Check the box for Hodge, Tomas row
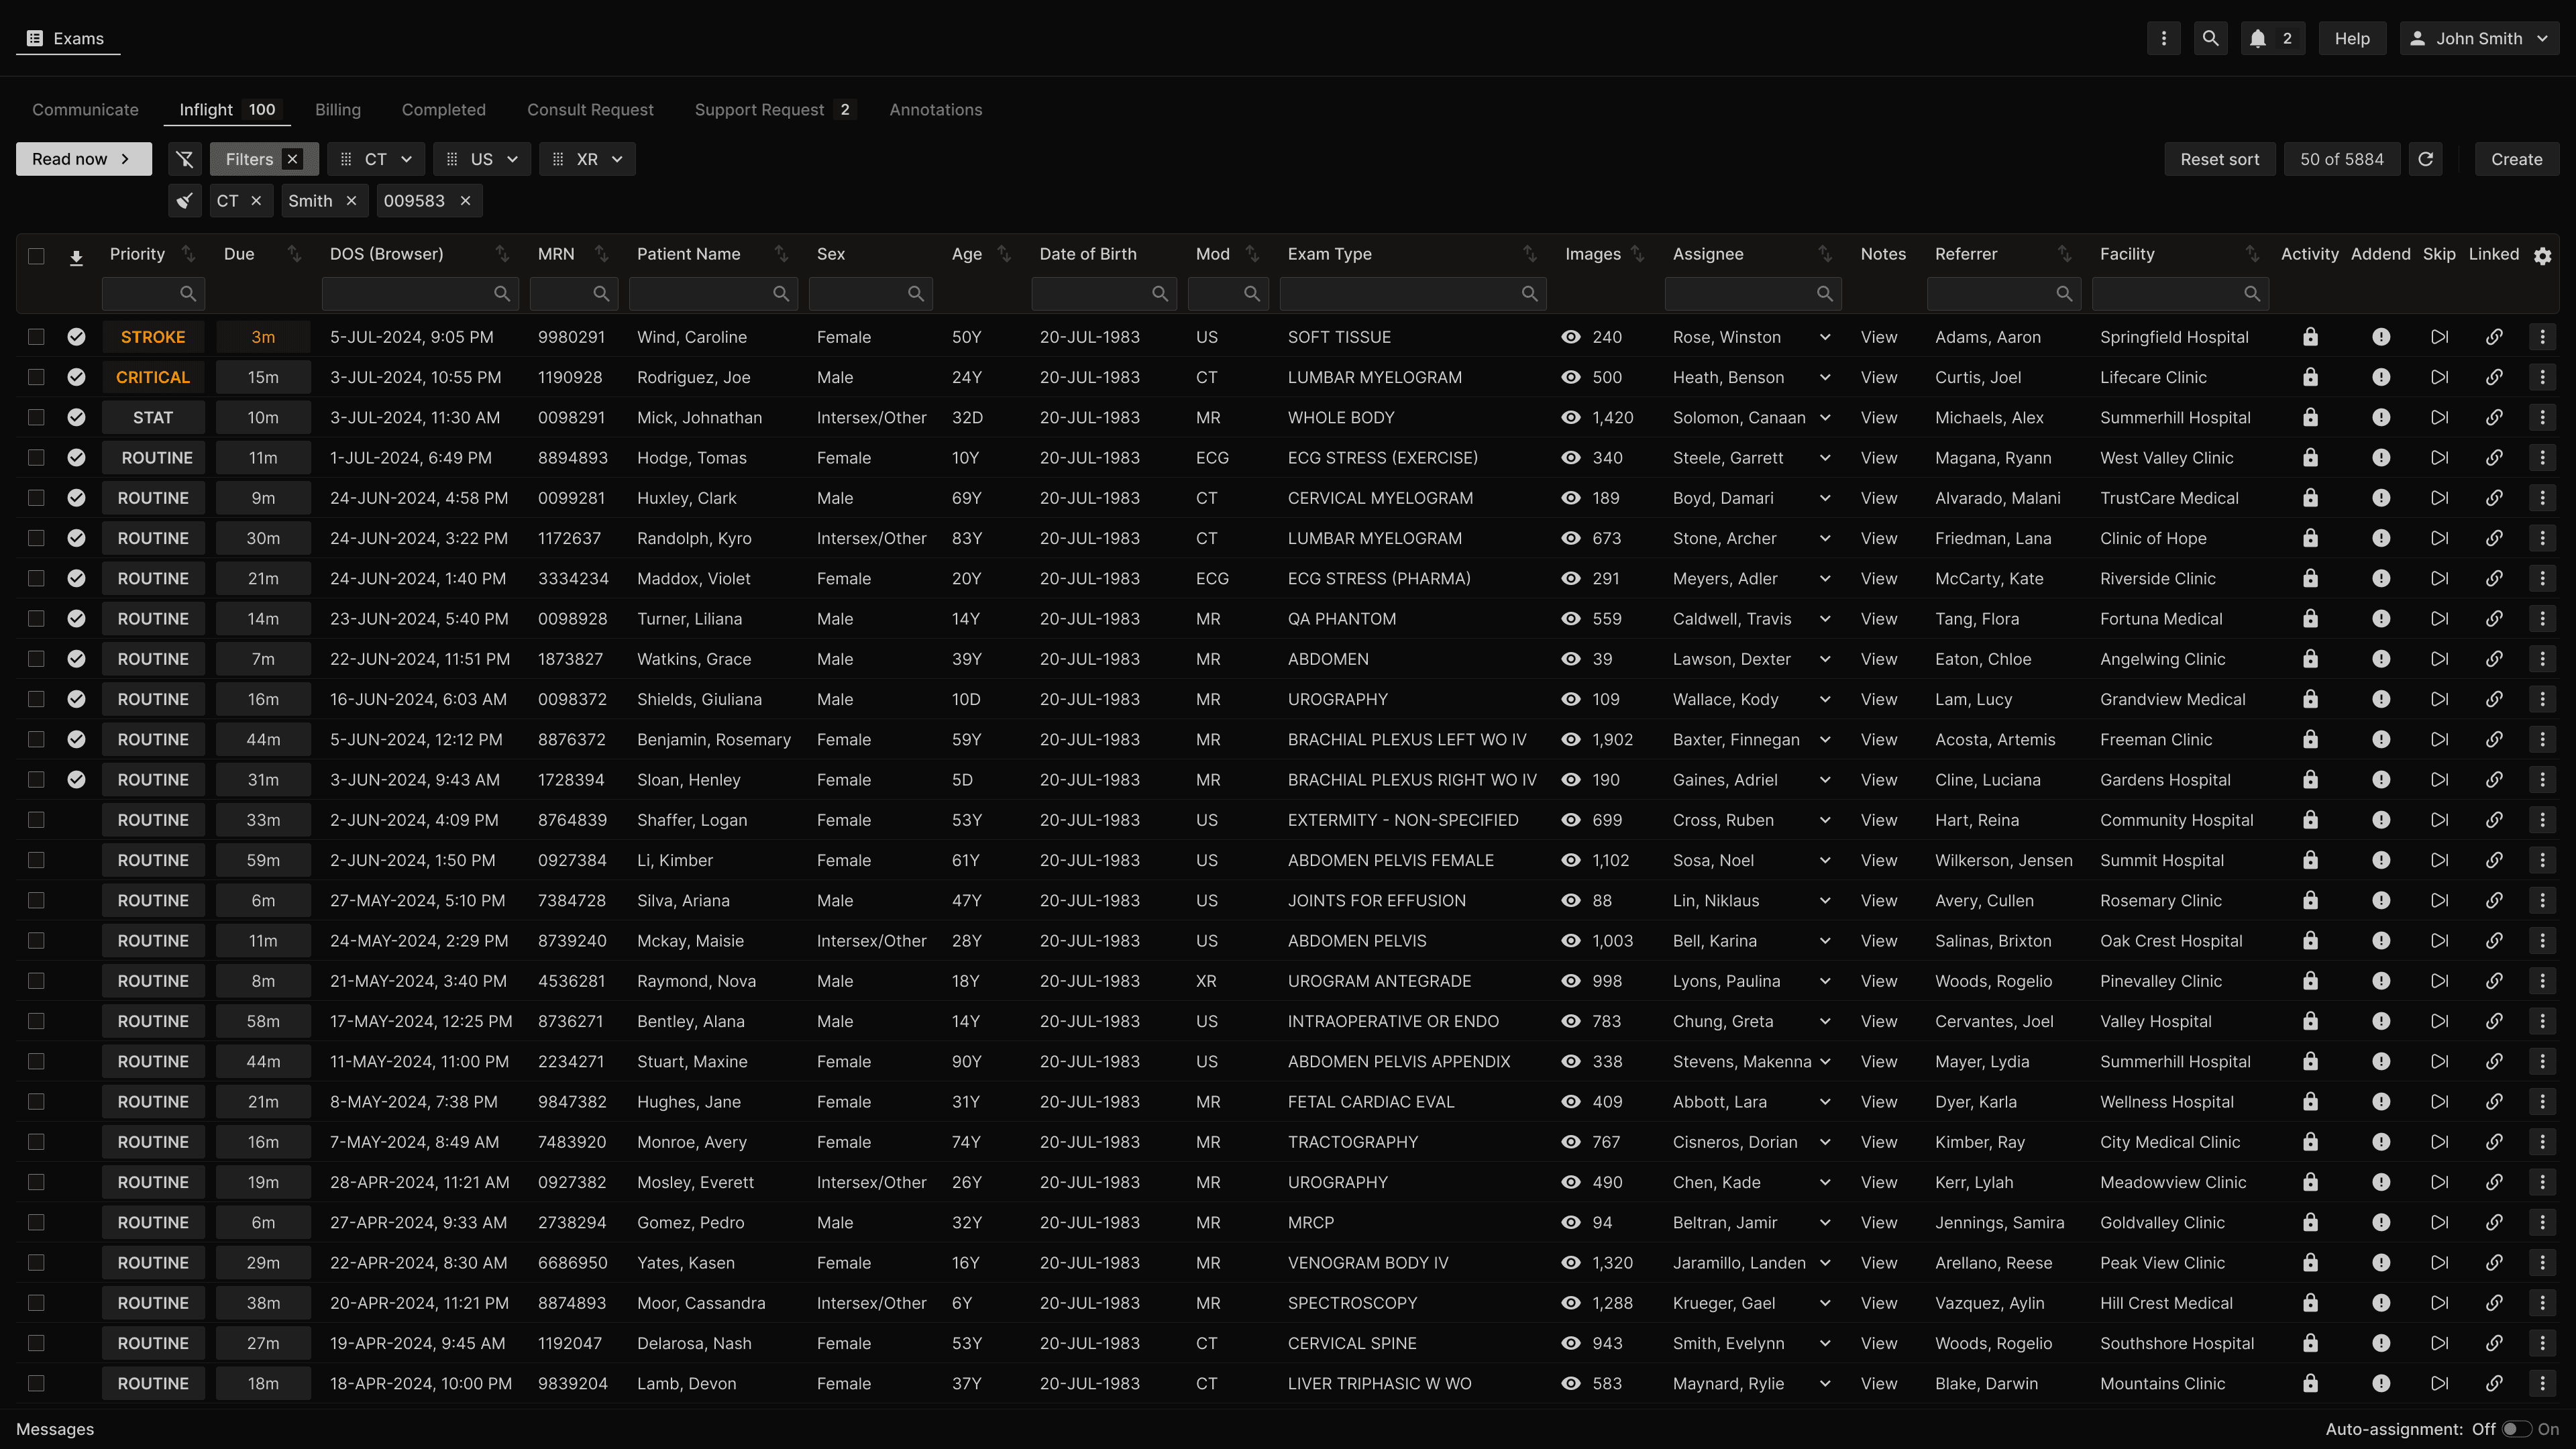This screenshot has height=1449, width=2576. click(x=36, y=458)
